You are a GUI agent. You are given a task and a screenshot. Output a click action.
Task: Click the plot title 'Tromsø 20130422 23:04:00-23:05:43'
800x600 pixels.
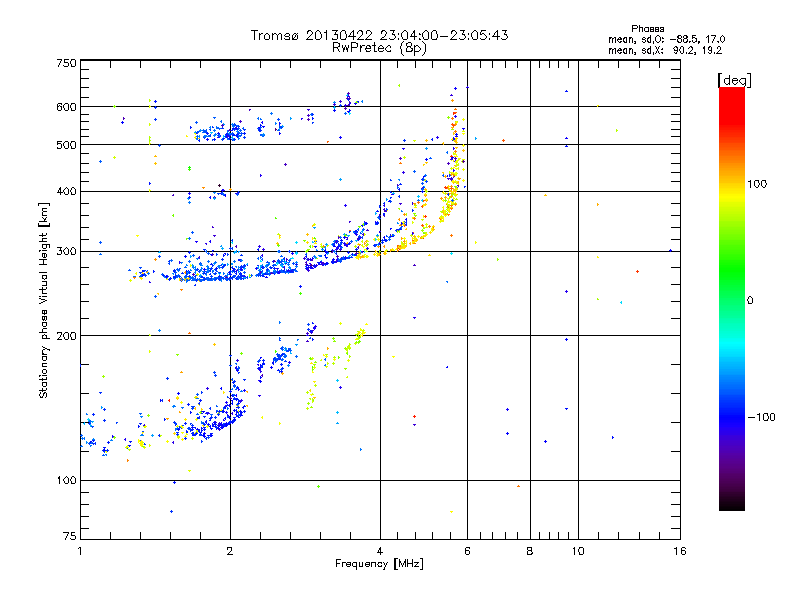[380, 35]
